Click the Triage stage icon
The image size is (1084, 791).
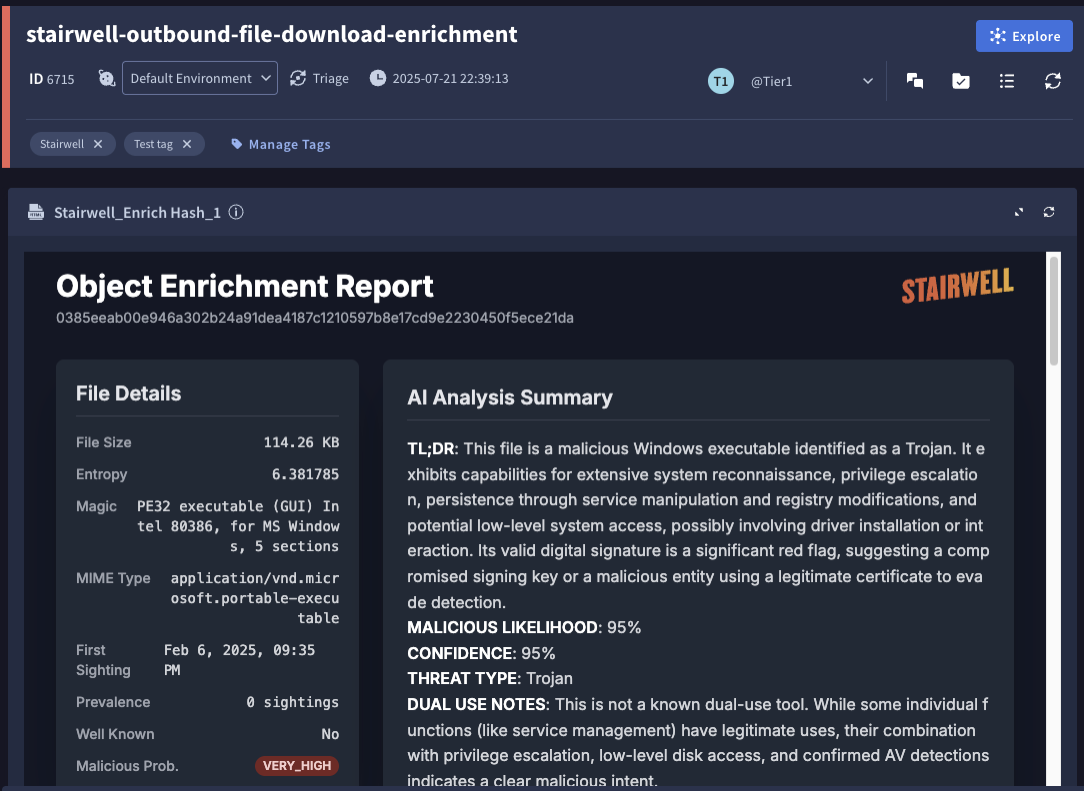tap(298, 78)
